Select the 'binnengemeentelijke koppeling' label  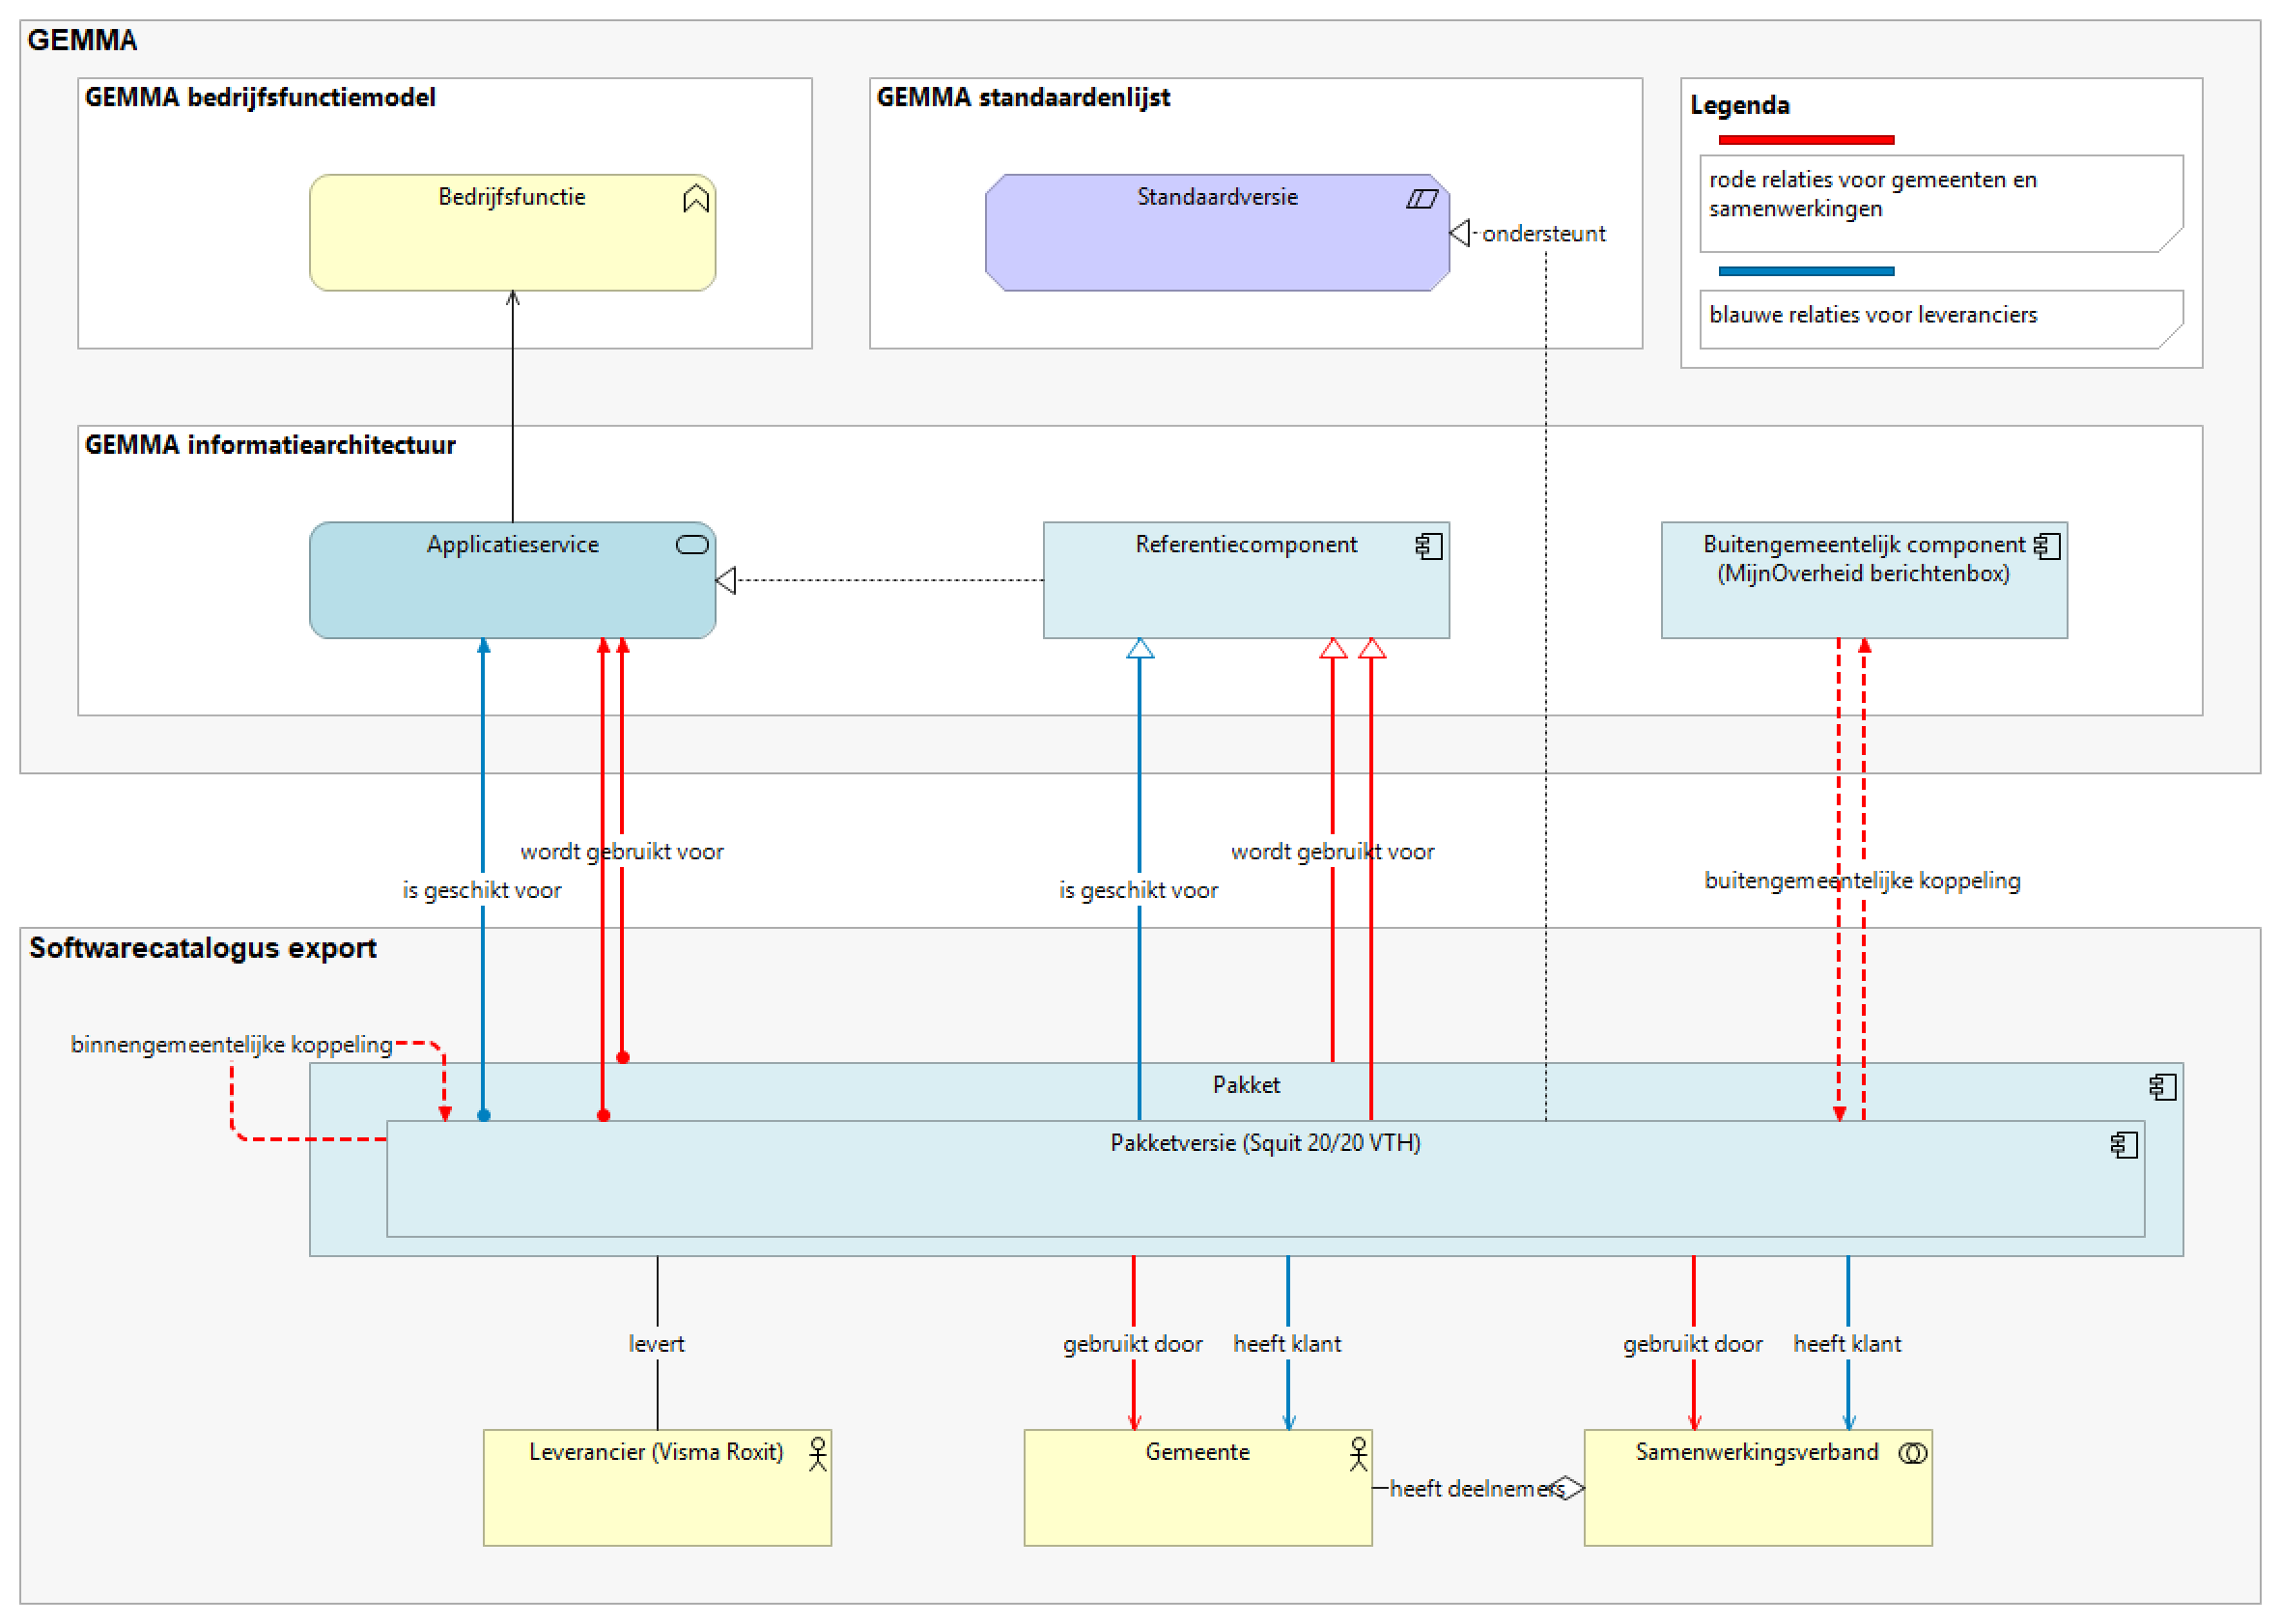[231, 1045]
